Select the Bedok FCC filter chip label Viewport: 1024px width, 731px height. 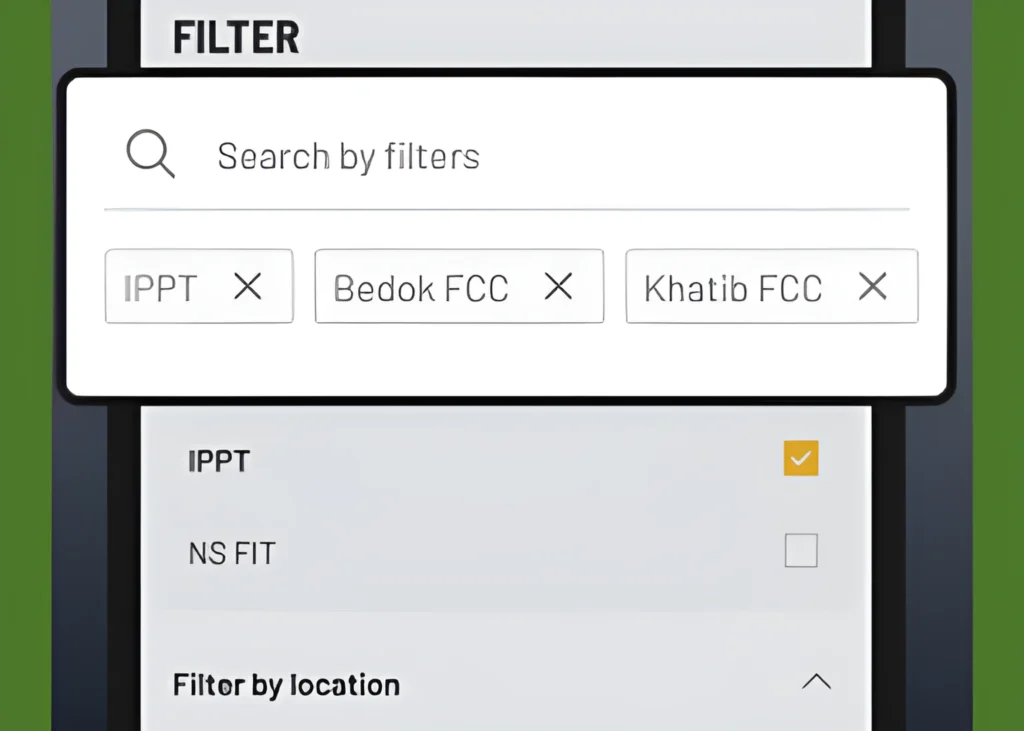click(421, 287)
